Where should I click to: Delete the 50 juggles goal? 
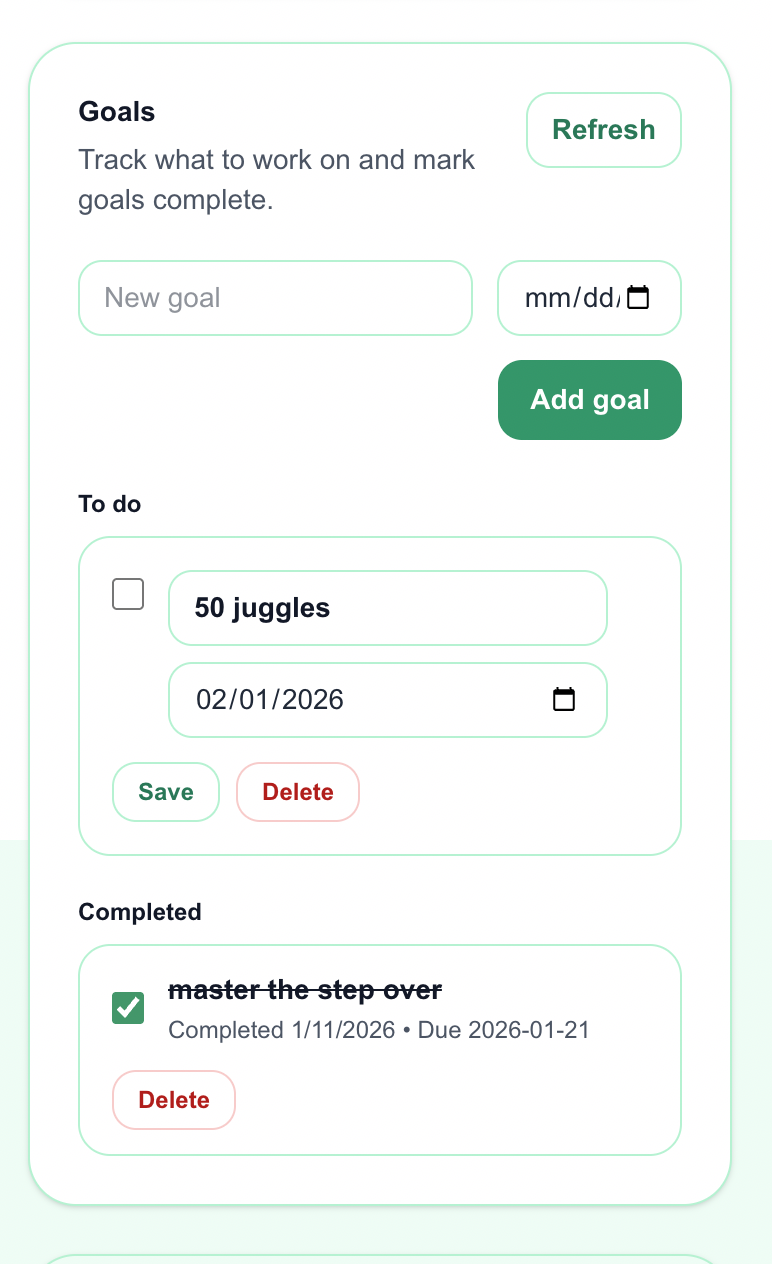click(x=297, y=791)
